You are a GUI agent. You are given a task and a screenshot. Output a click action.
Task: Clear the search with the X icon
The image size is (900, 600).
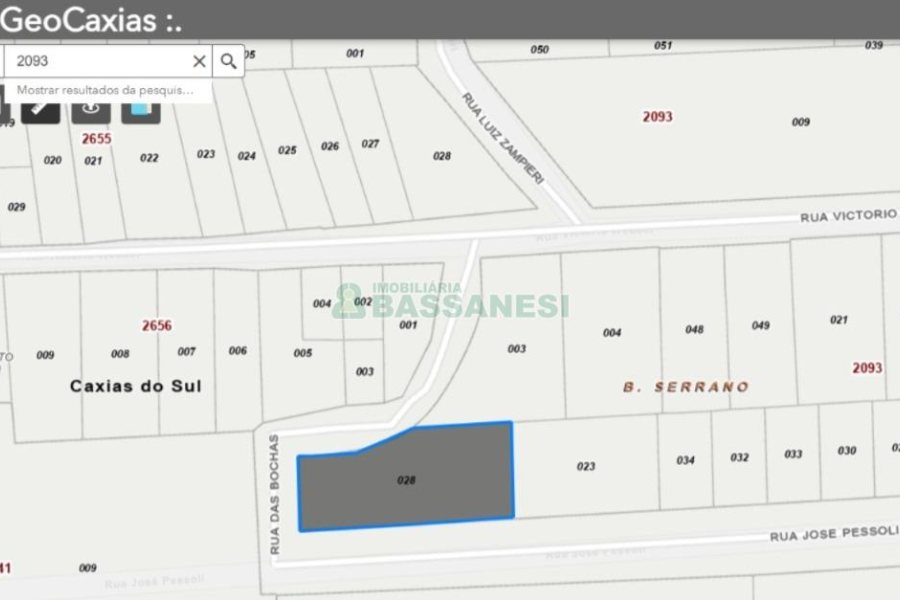point(199,61)
